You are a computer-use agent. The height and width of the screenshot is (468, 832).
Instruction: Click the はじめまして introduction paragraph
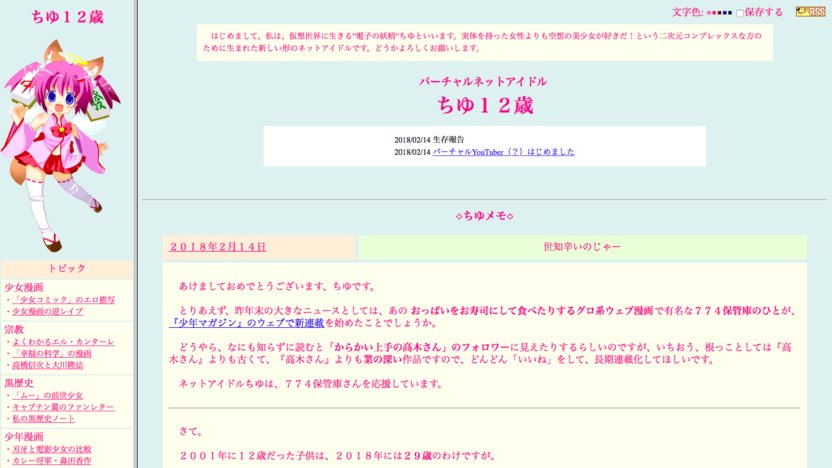click(483, 42)
